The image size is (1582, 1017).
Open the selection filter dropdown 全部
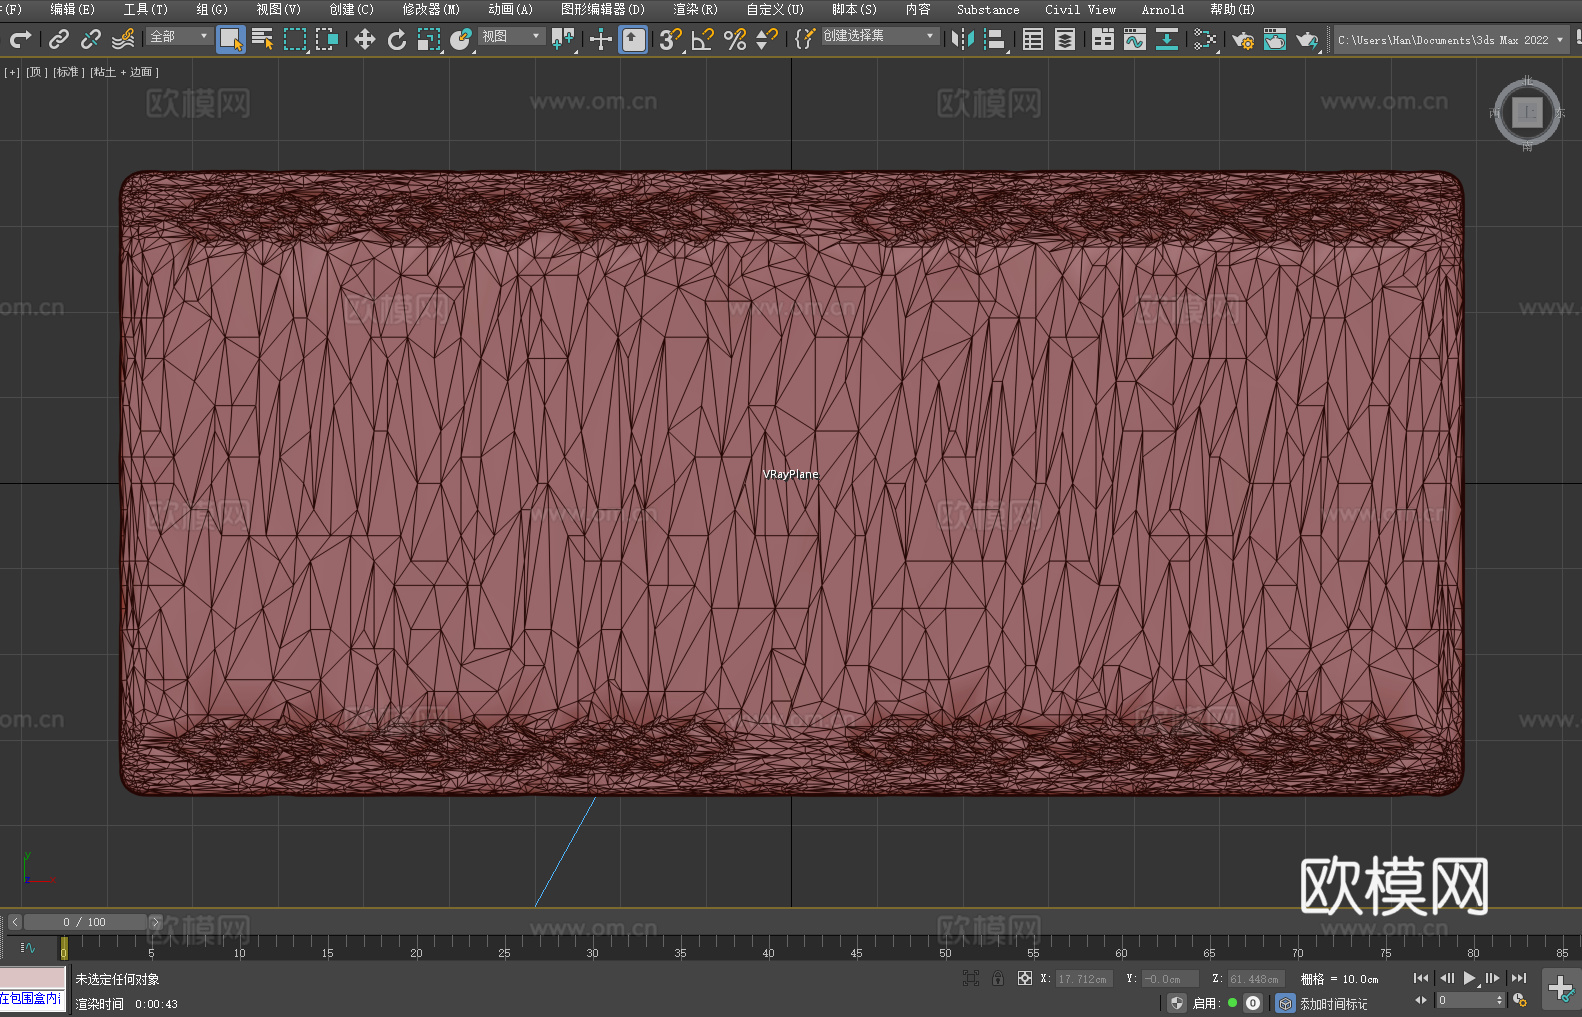(179, 36)
